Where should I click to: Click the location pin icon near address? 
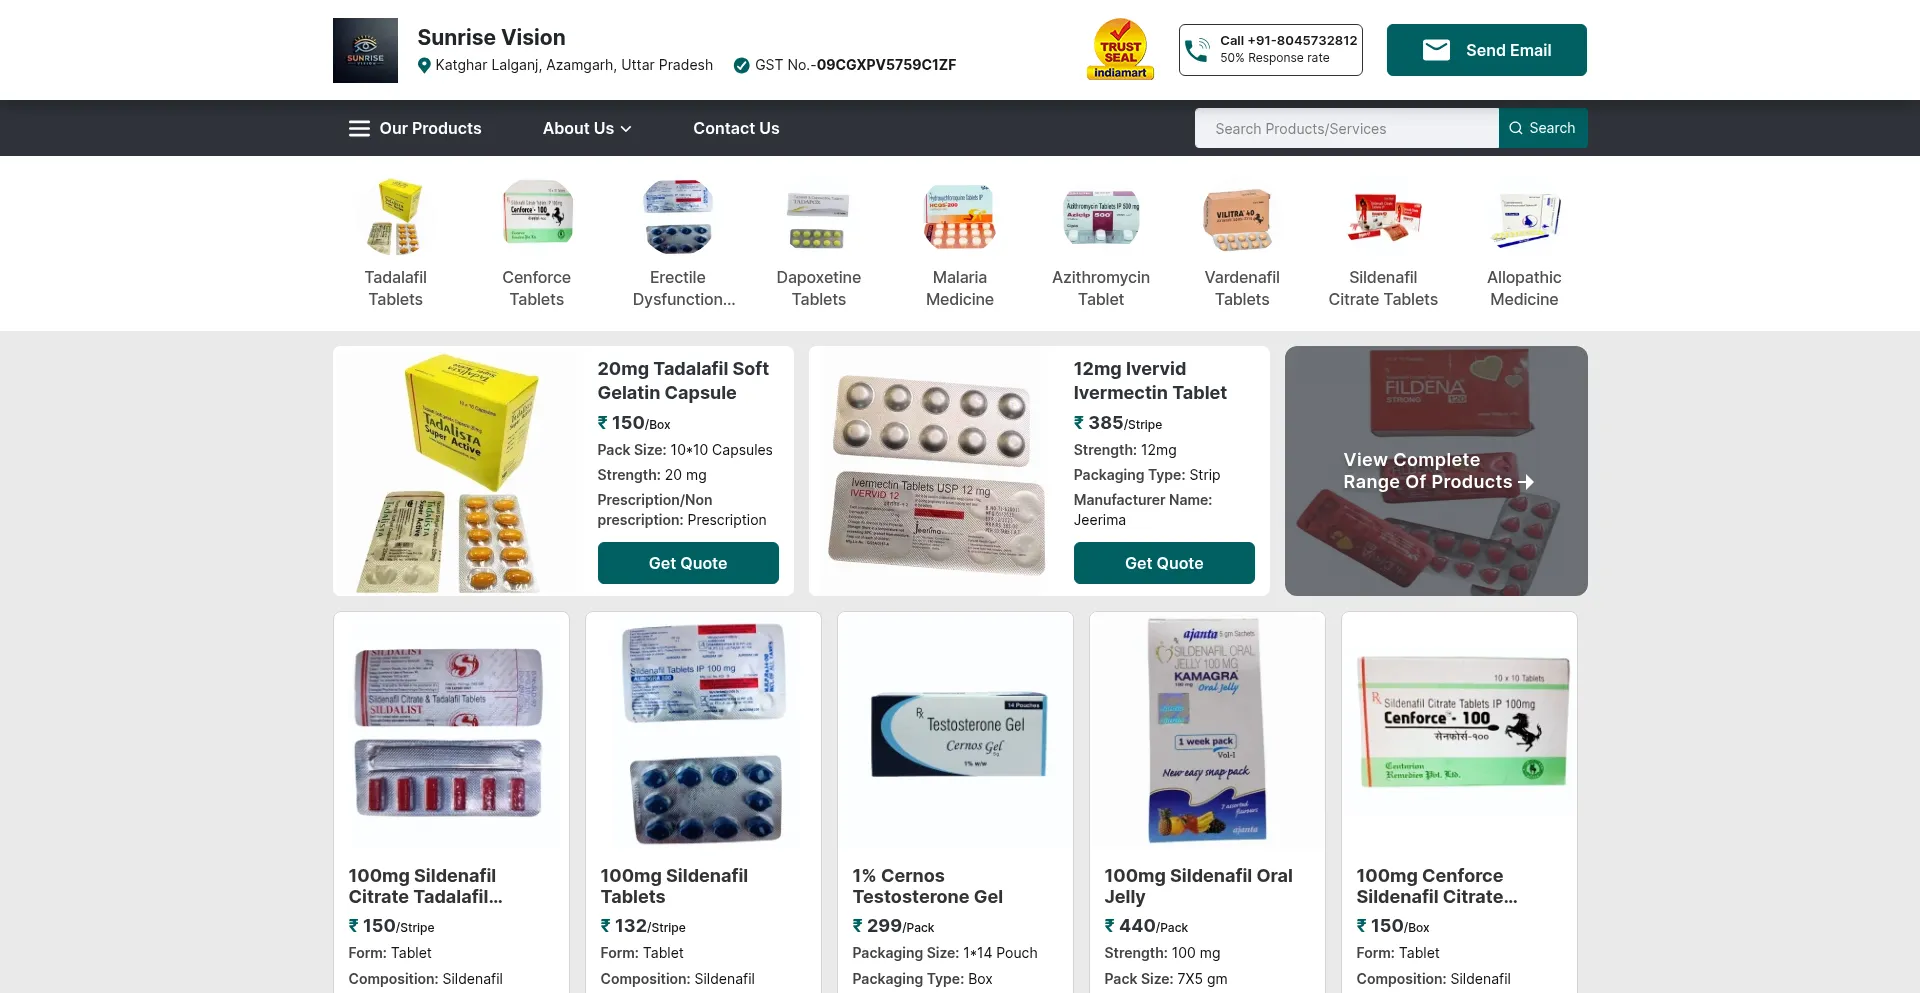424,66
